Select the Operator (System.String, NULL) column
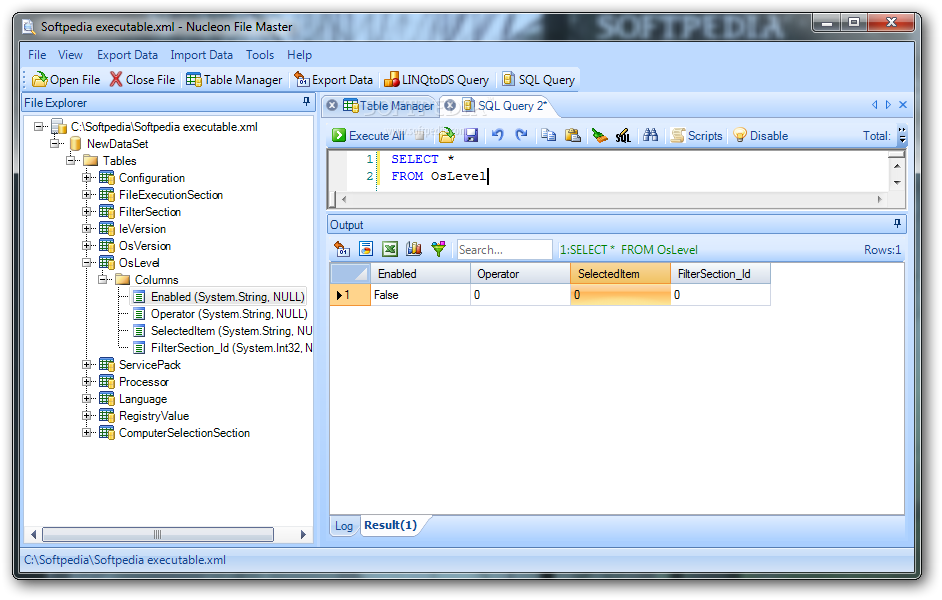Screen dimensions: 942x600 (229, 314)
